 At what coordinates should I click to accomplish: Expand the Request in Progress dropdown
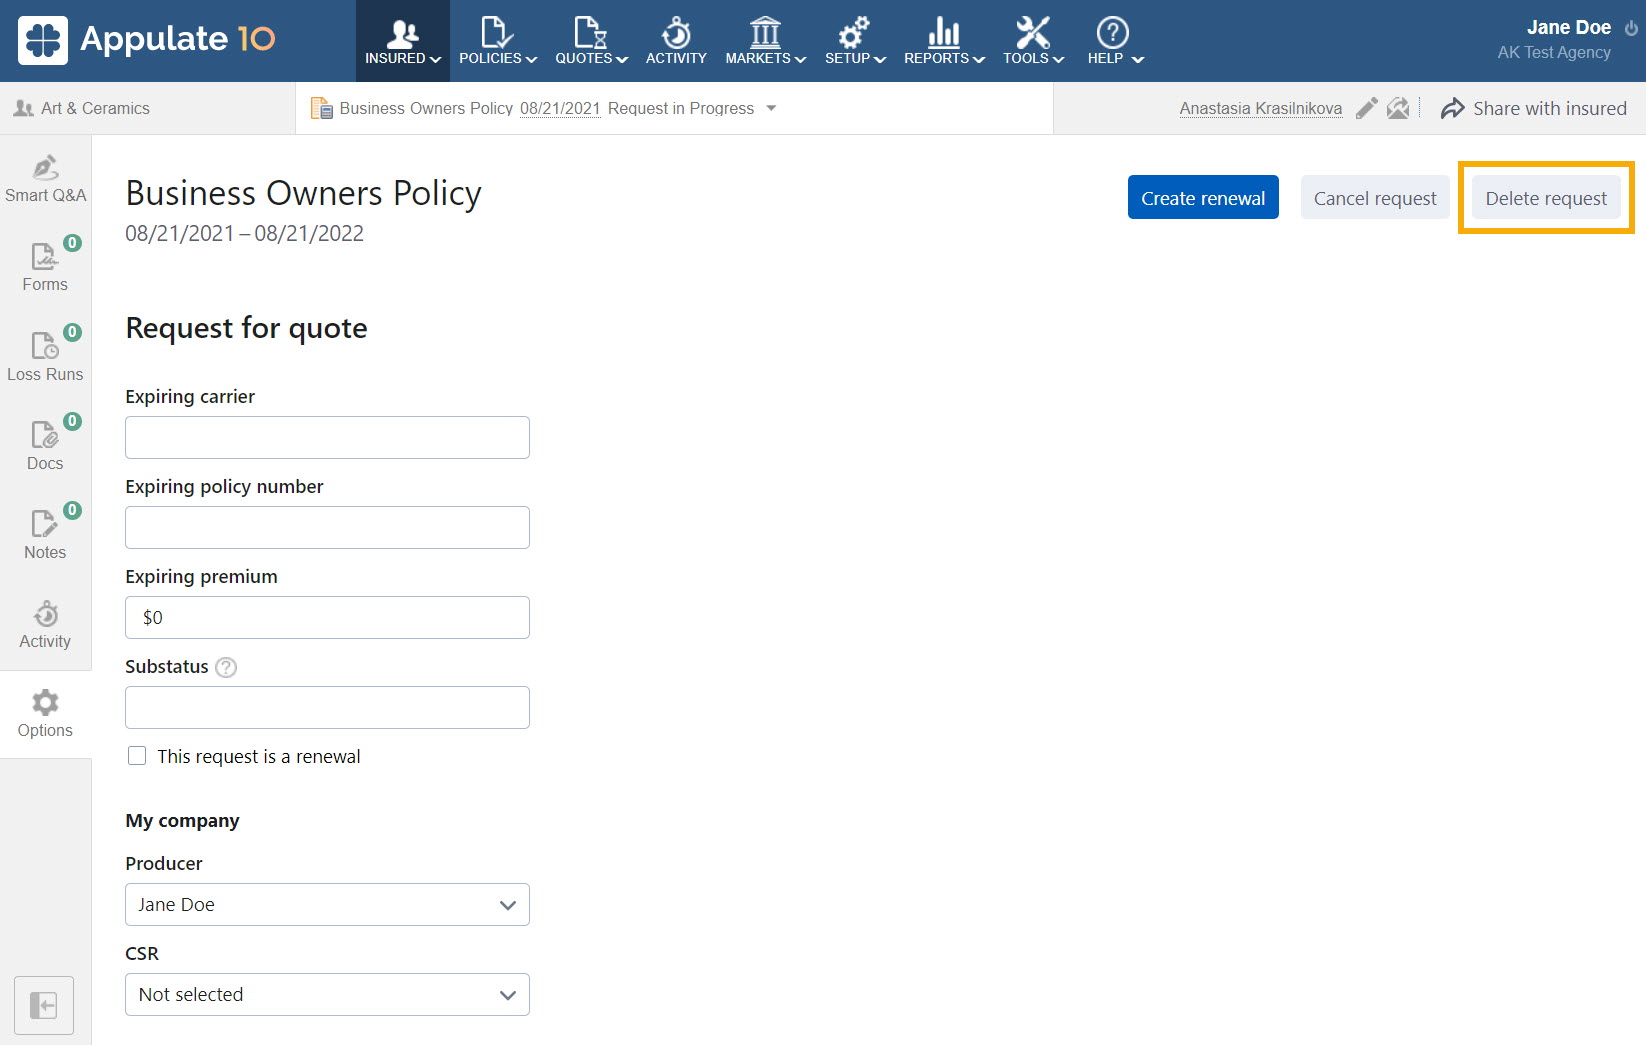pos(771,108)
